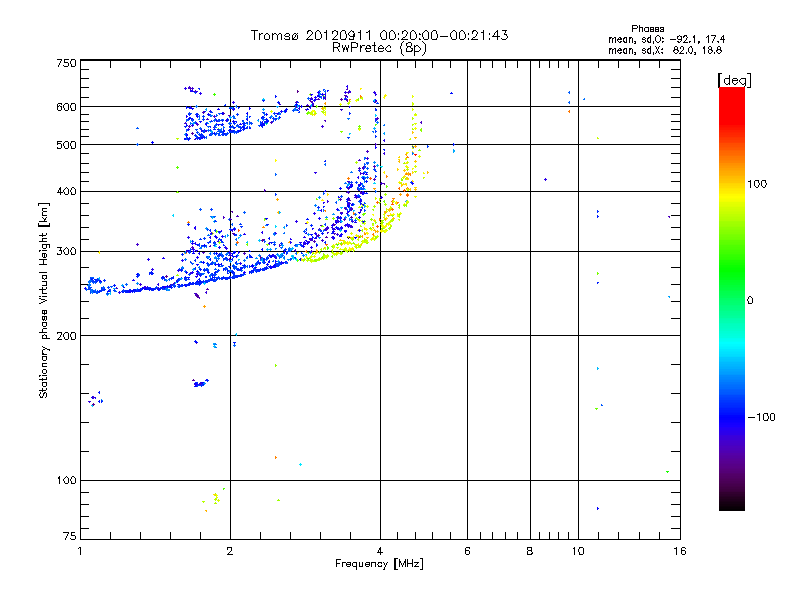Click the y-axis tick label '100'

[66, 481]
